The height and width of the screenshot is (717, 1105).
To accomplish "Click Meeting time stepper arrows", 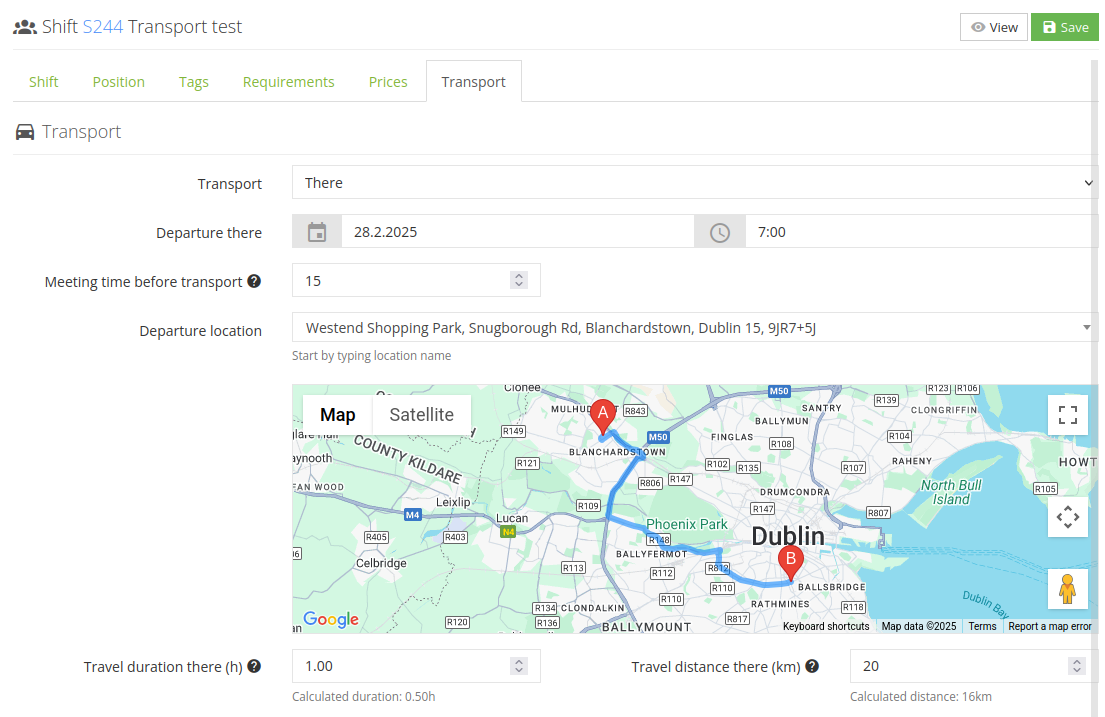I will click(519, 281).
